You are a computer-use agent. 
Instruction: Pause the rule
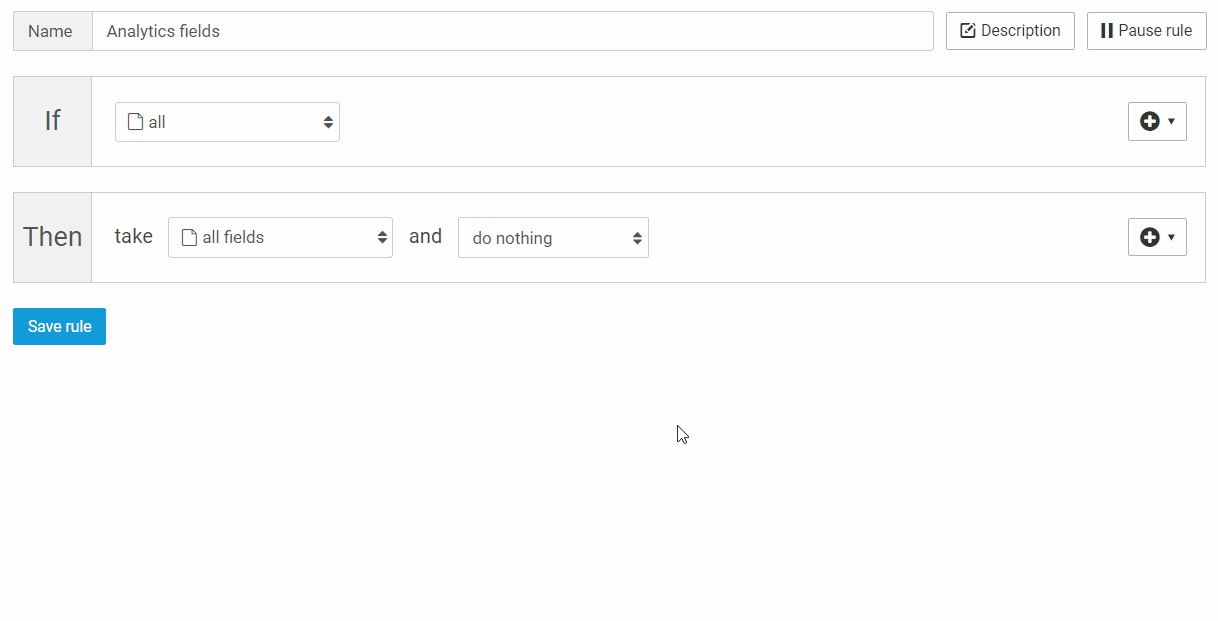(1146, 30)
